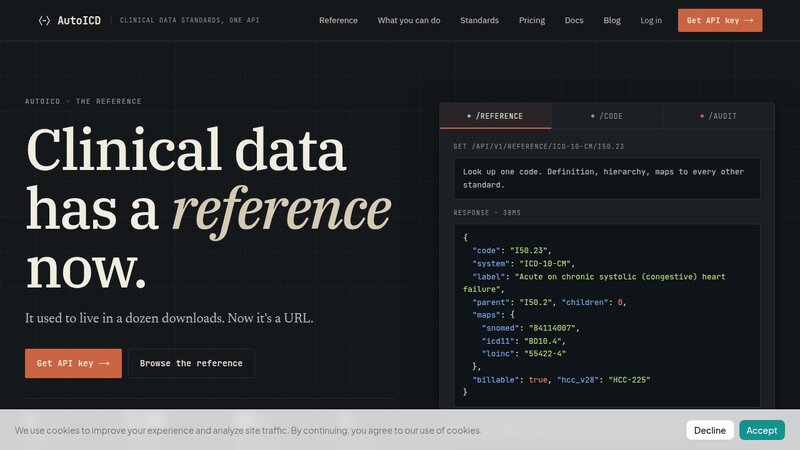This screenshot has width=800, height=450.
Task: Open the AutoICD home text link
Action: [79, 20]
